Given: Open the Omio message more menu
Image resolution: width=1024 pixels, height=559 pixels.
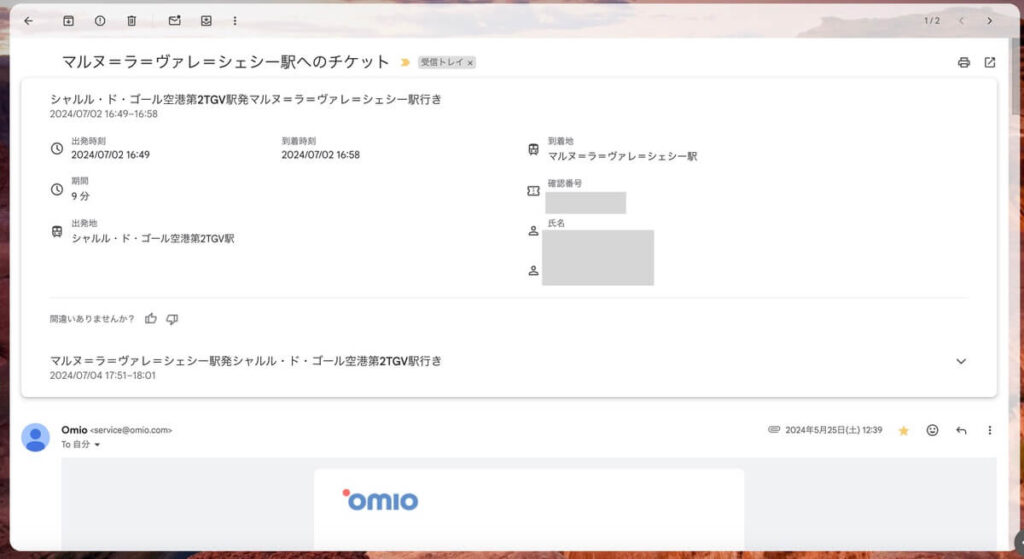Looking at the screenshot, I should click(990, 430).
